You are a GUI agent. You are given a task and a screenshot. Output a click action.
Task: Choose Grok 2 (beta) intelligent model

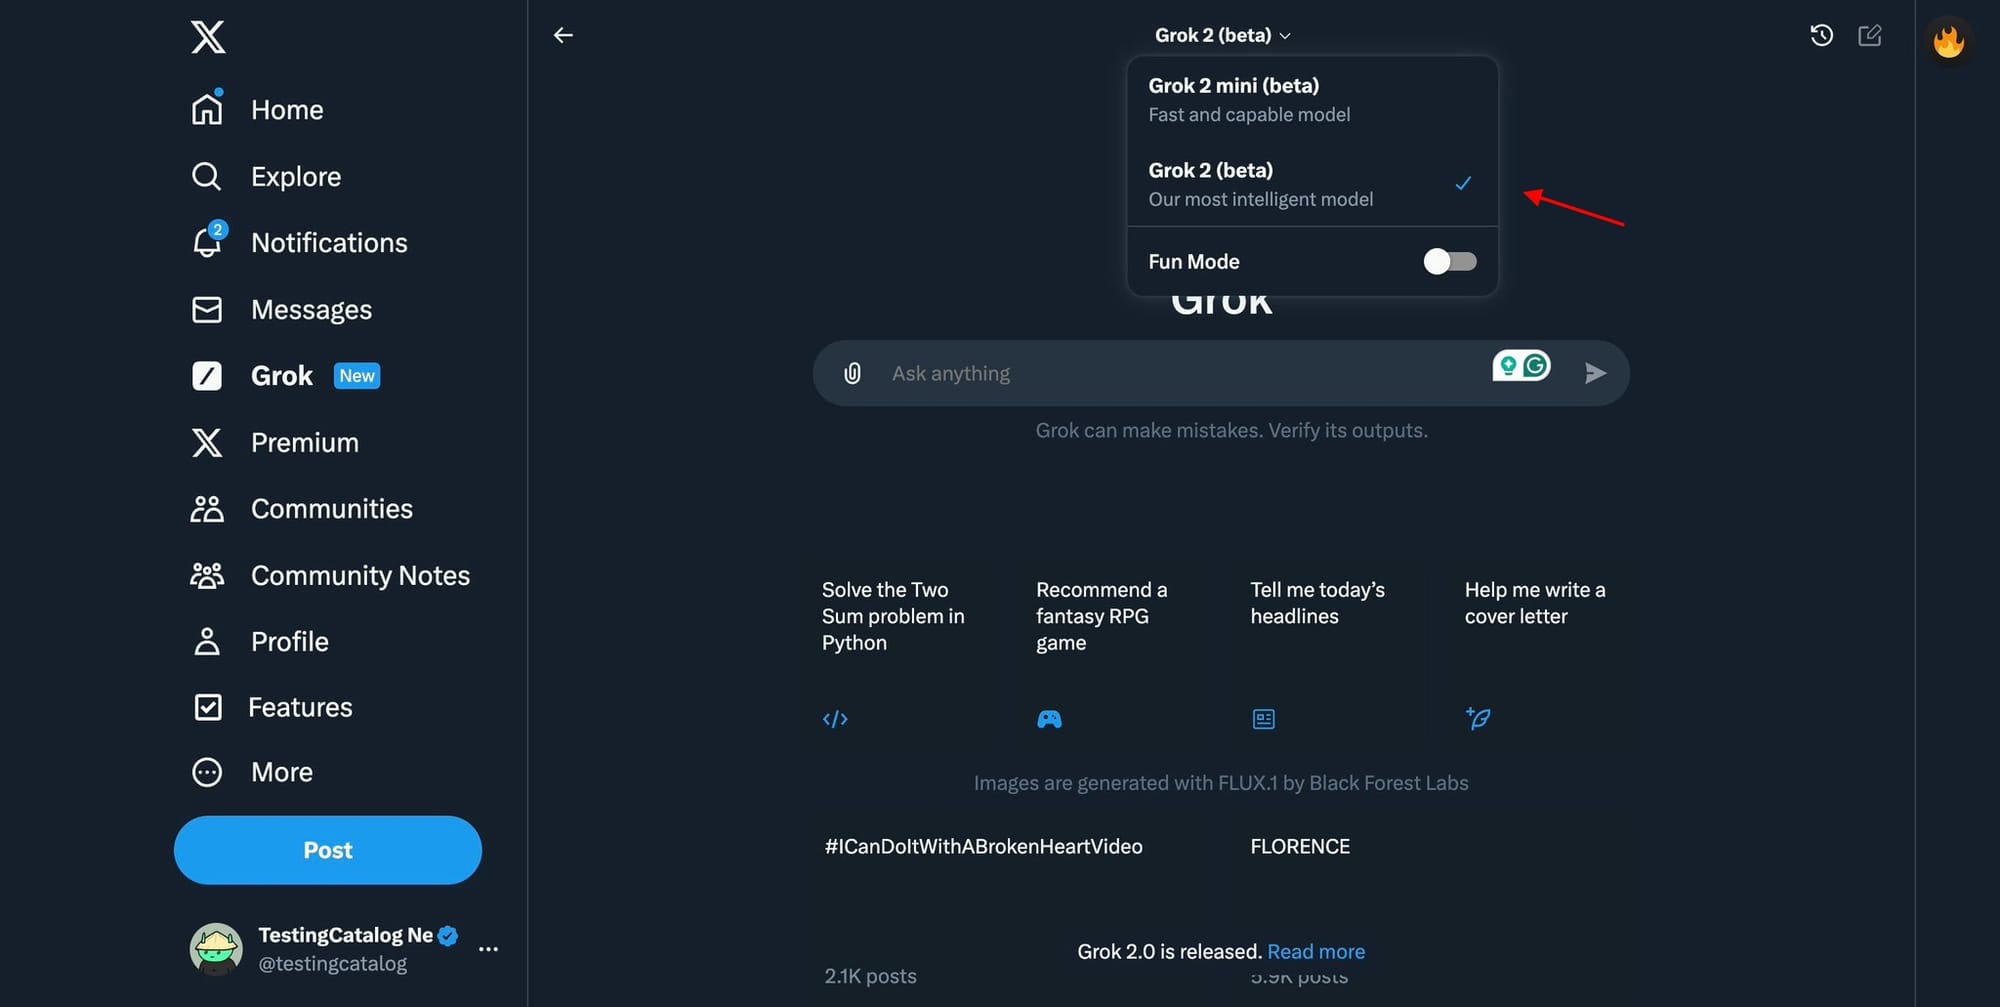(1312, 184)
